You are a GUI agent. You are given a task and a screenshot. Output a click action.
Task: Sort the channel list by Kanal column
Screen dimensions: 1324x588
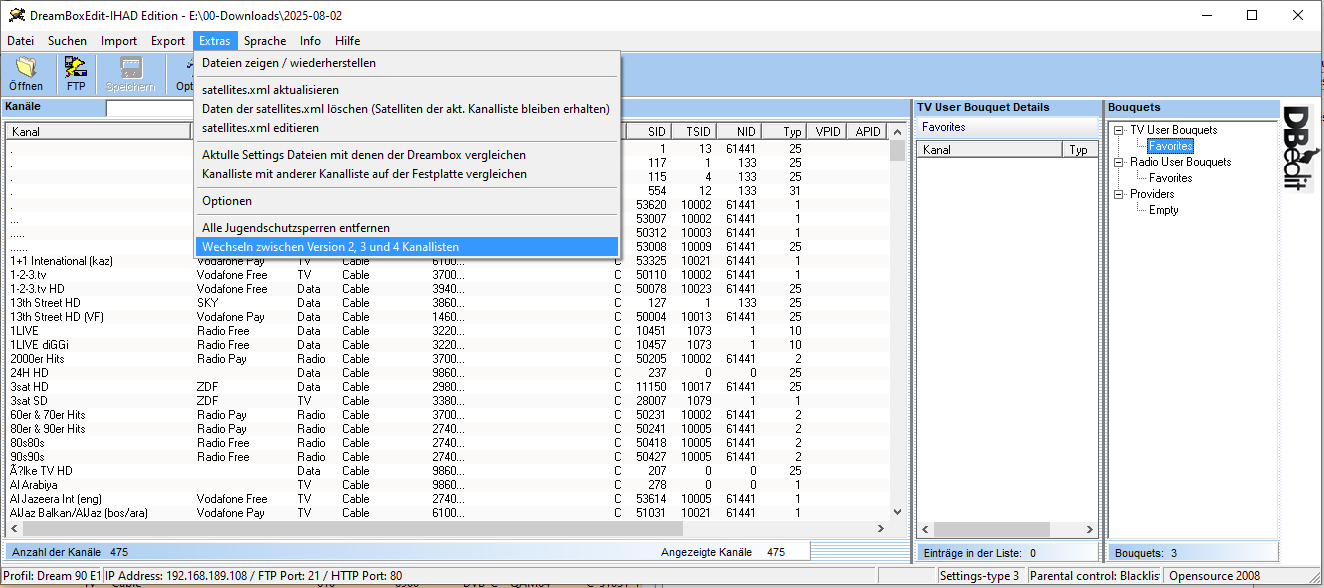[98, 132]
